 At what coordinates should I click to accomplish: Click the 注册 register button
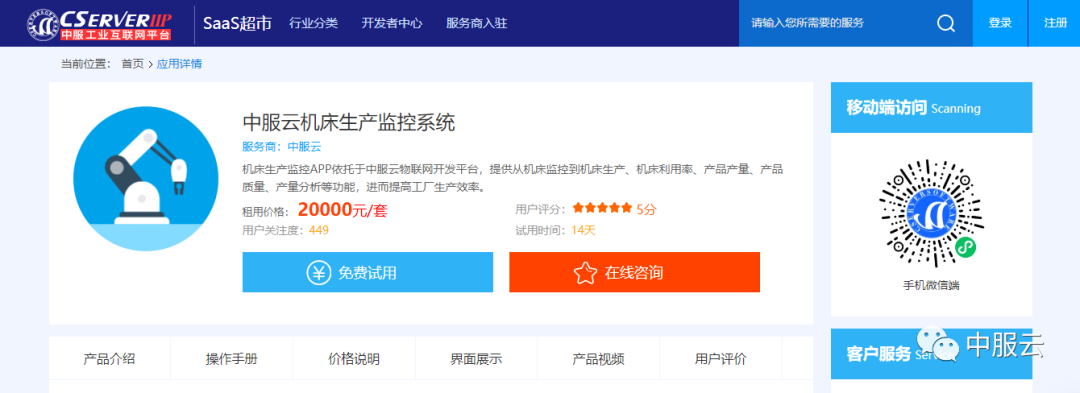click(1055, 23)
